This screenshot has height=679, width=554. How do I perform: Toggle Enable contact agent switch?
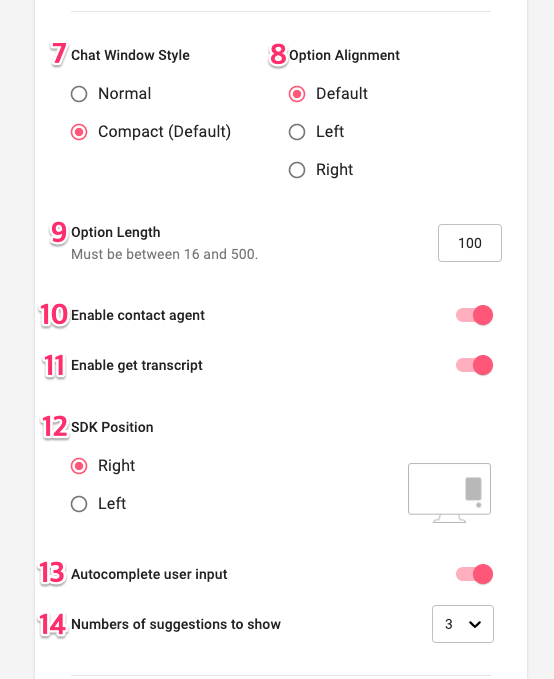pyautogui.click(x=474, y=315)
